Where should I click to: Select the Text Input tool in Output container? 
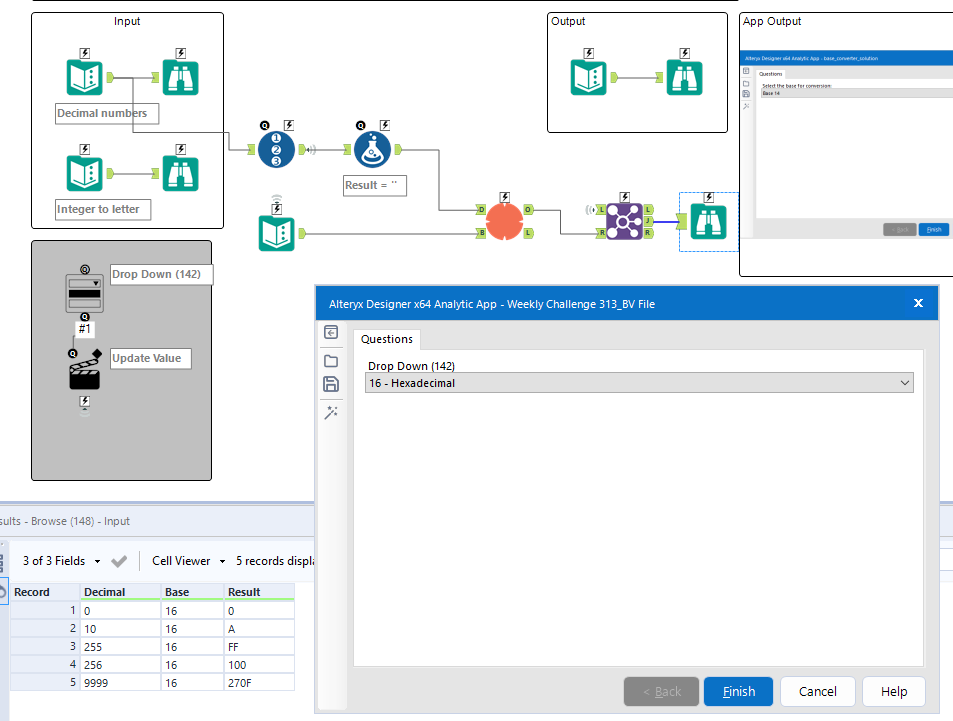(x=588, y=77)
